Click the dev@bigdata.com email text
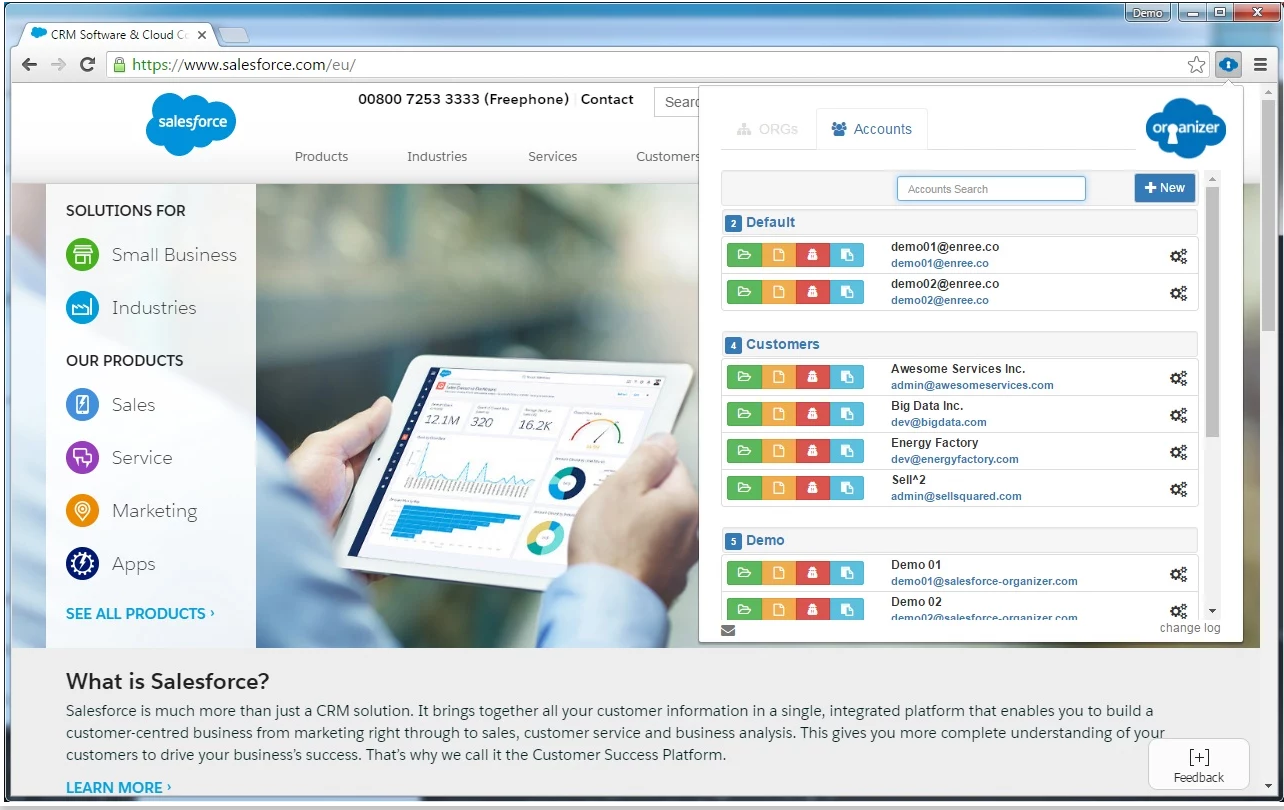The image size is (1284, 810). click(x=939, y=422)
